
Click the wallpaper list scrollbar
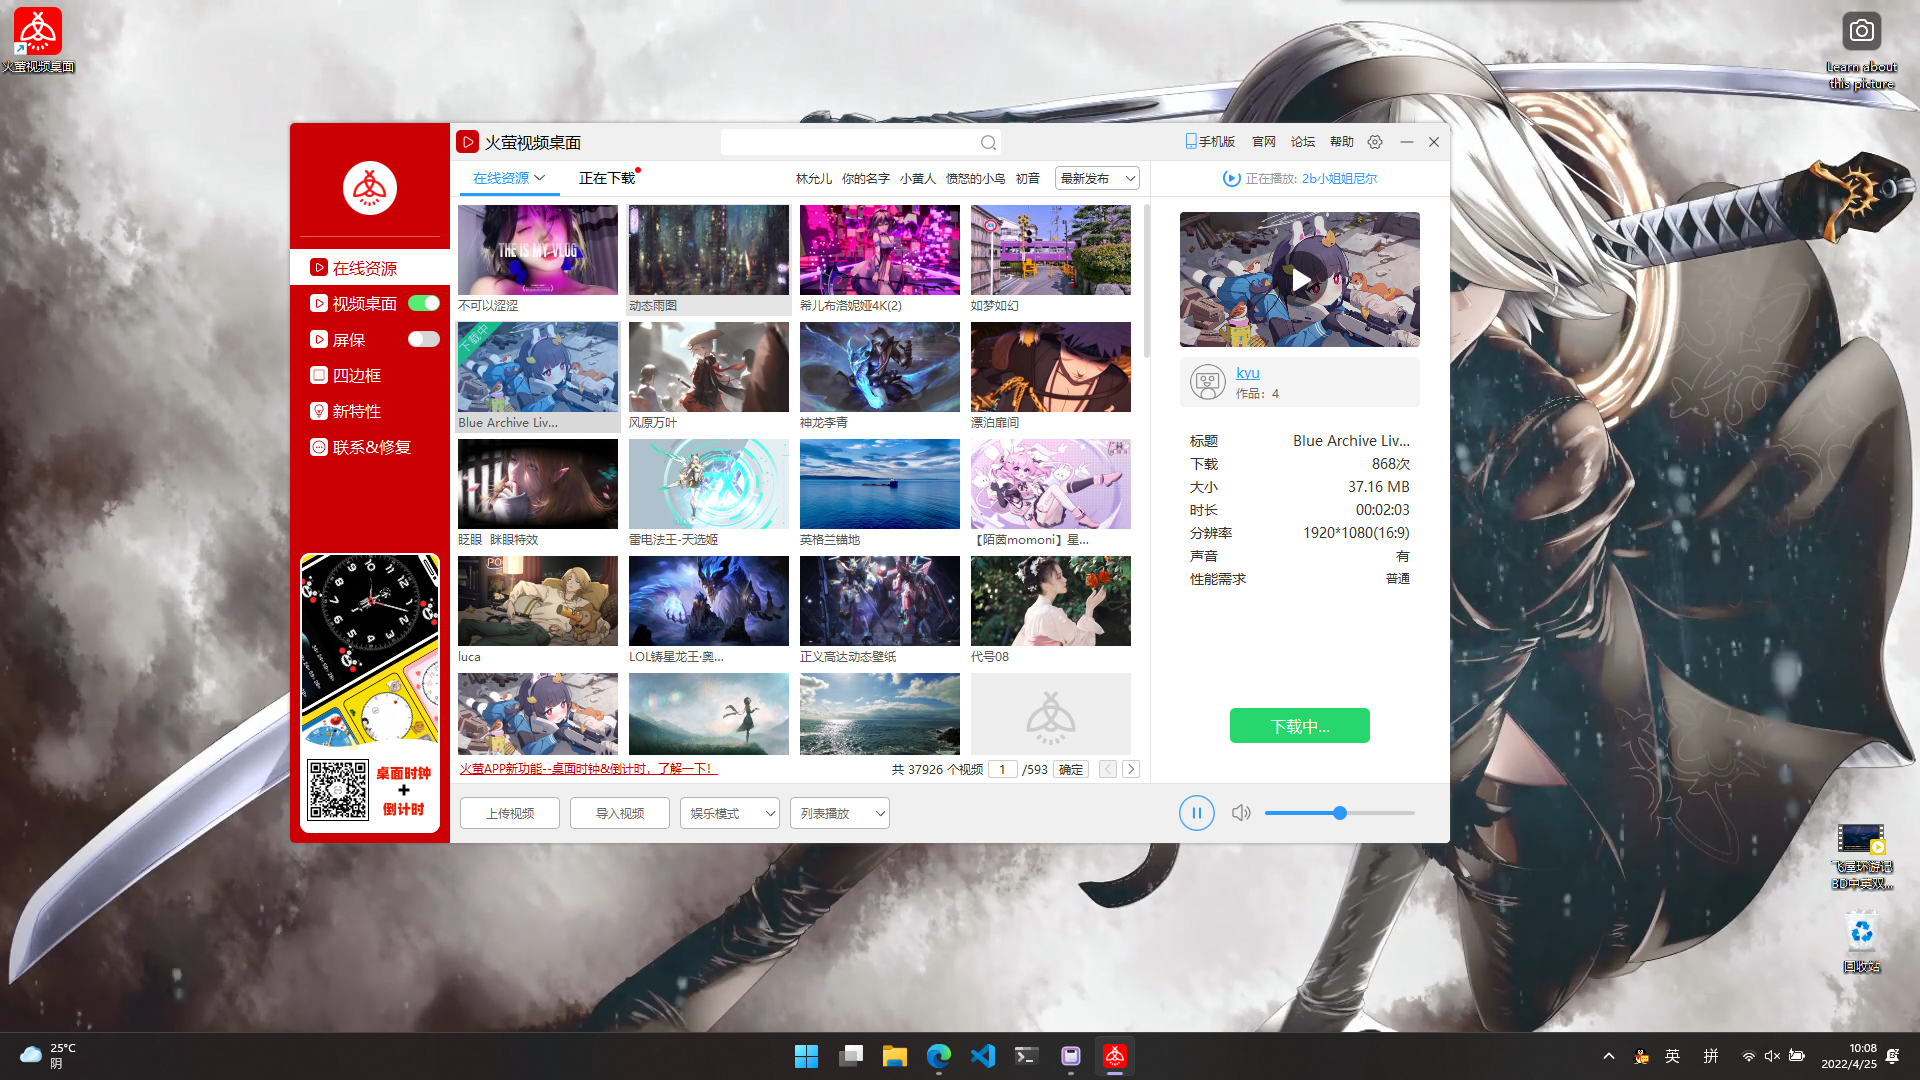(x=1147, y=281)
